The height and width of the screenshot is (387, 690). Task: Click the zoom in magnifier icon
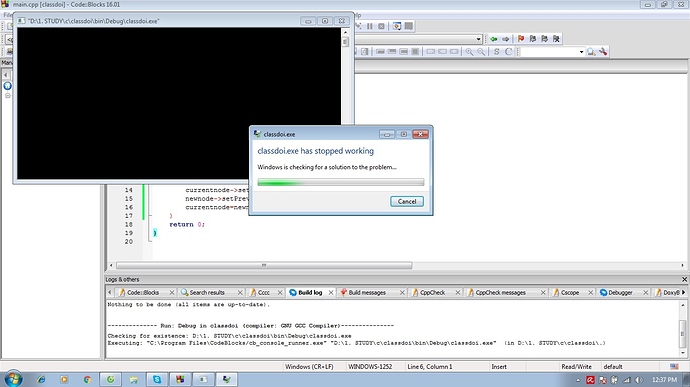tap(470, 52)
